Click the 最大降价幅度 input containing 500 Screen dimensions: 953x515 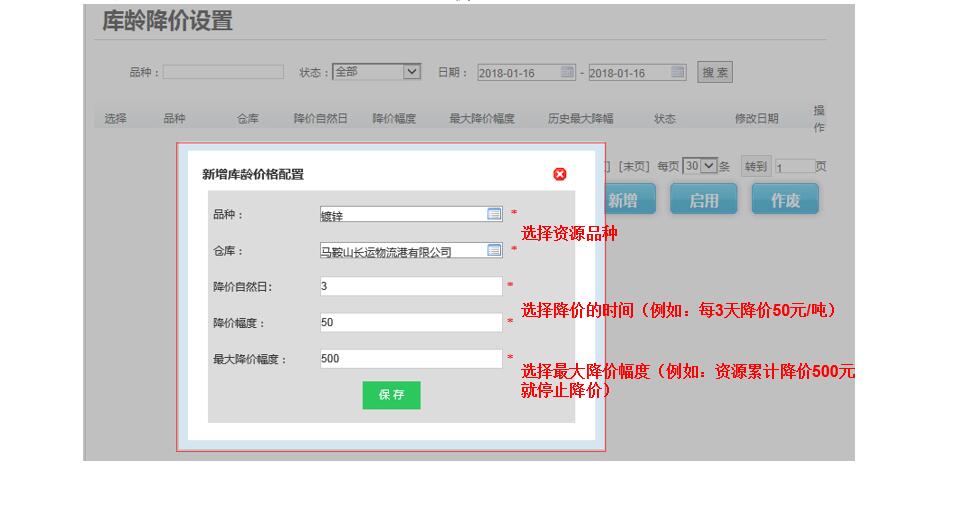410,359
